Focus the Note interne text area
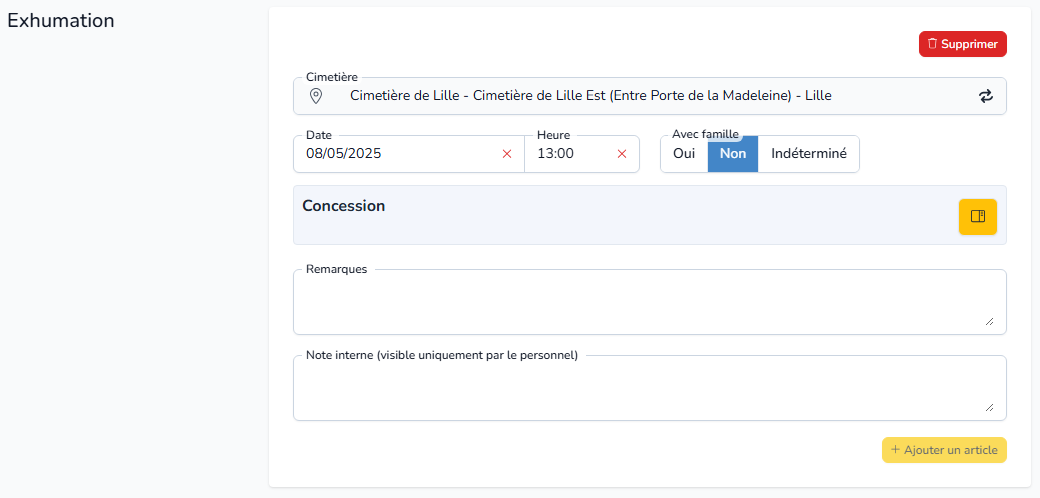The width and height of the screenshot is (1040, 498). (x=650, y=388)
